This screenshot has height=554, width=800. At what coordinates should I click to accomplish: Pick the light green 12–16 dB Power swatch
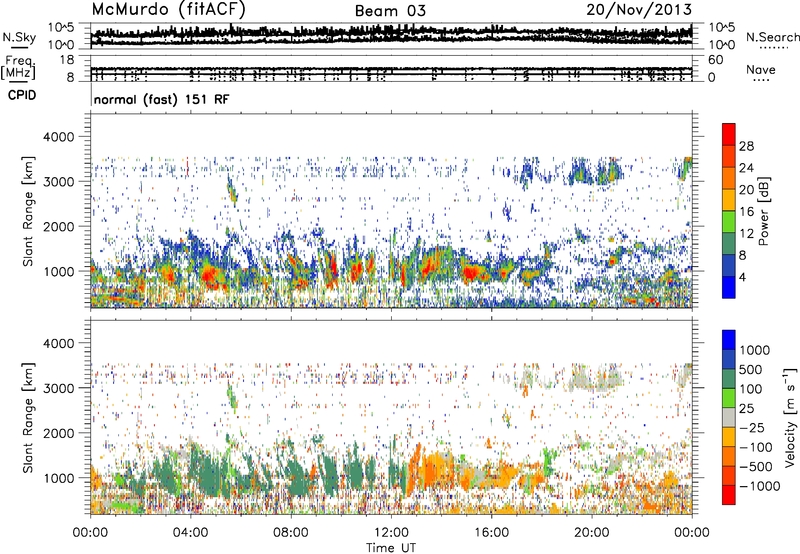coord(729,221)
